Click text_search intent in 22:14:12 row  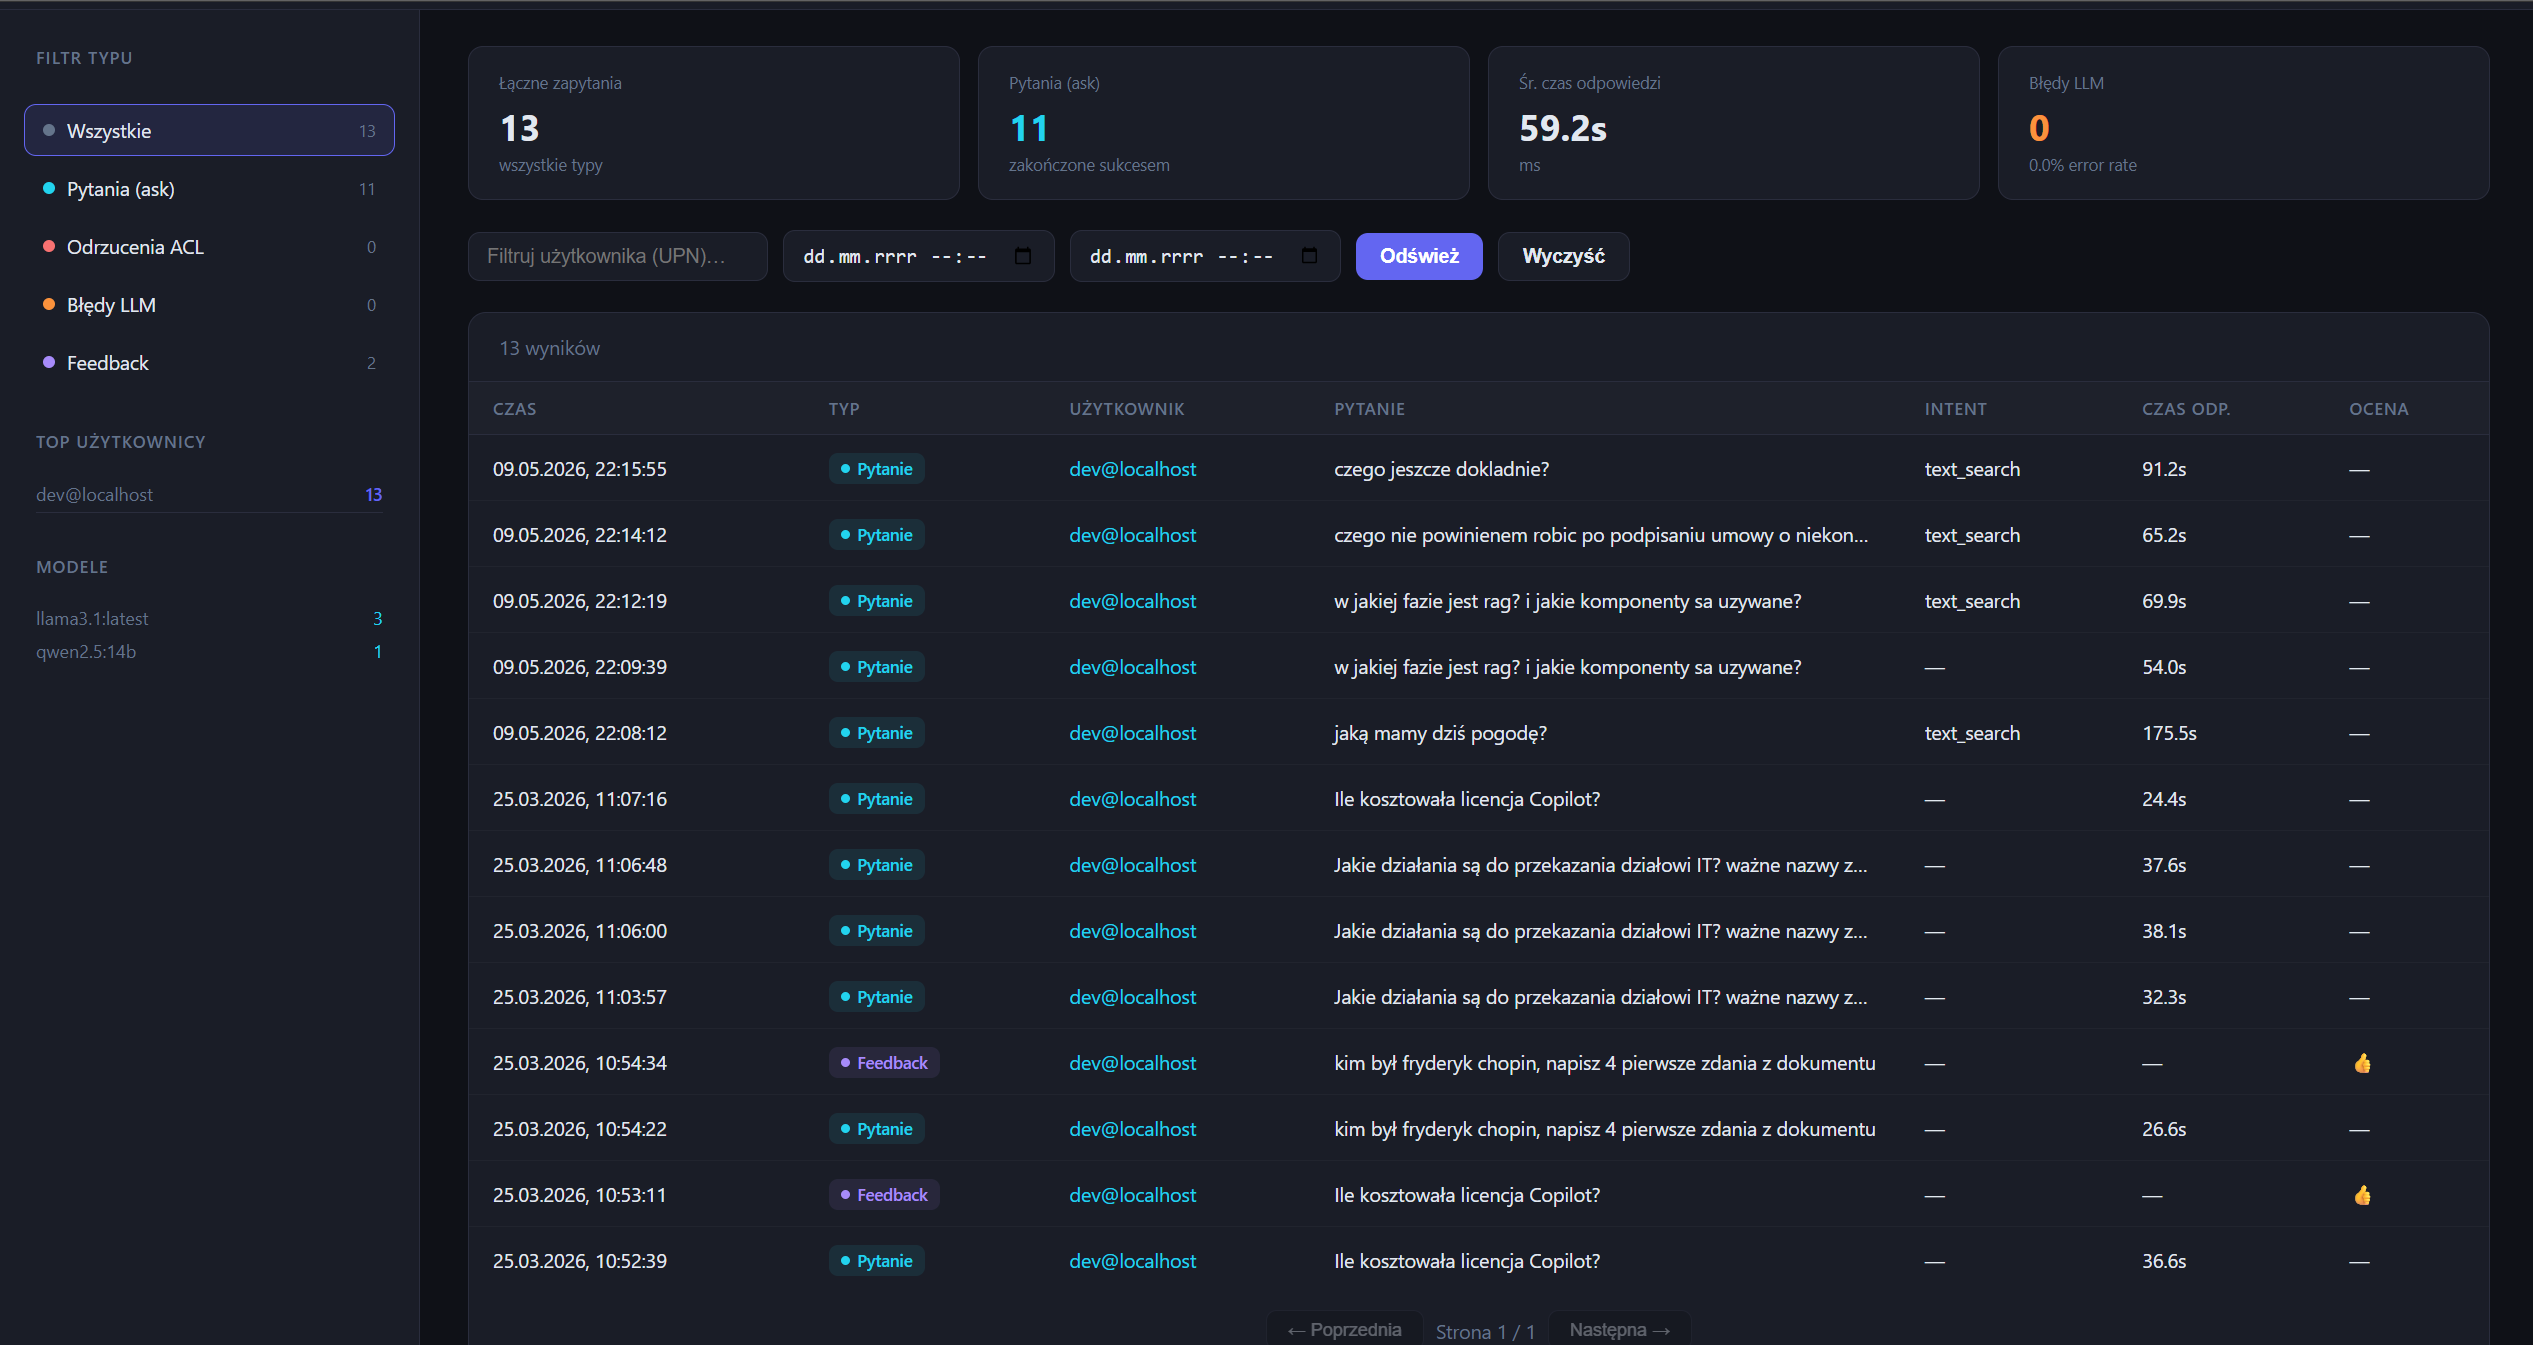(x=1972, y=535)
